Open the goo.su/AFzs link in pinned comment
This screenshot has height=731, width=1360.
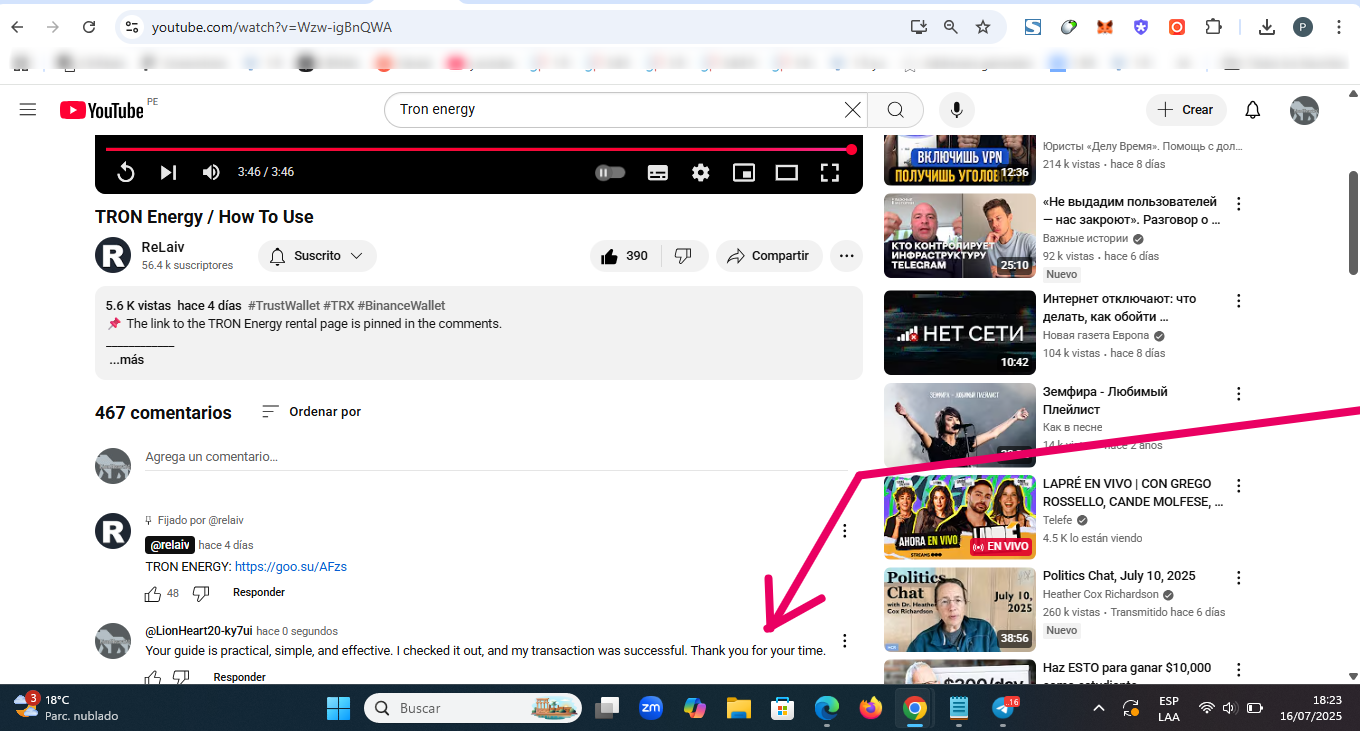(291, 567)
